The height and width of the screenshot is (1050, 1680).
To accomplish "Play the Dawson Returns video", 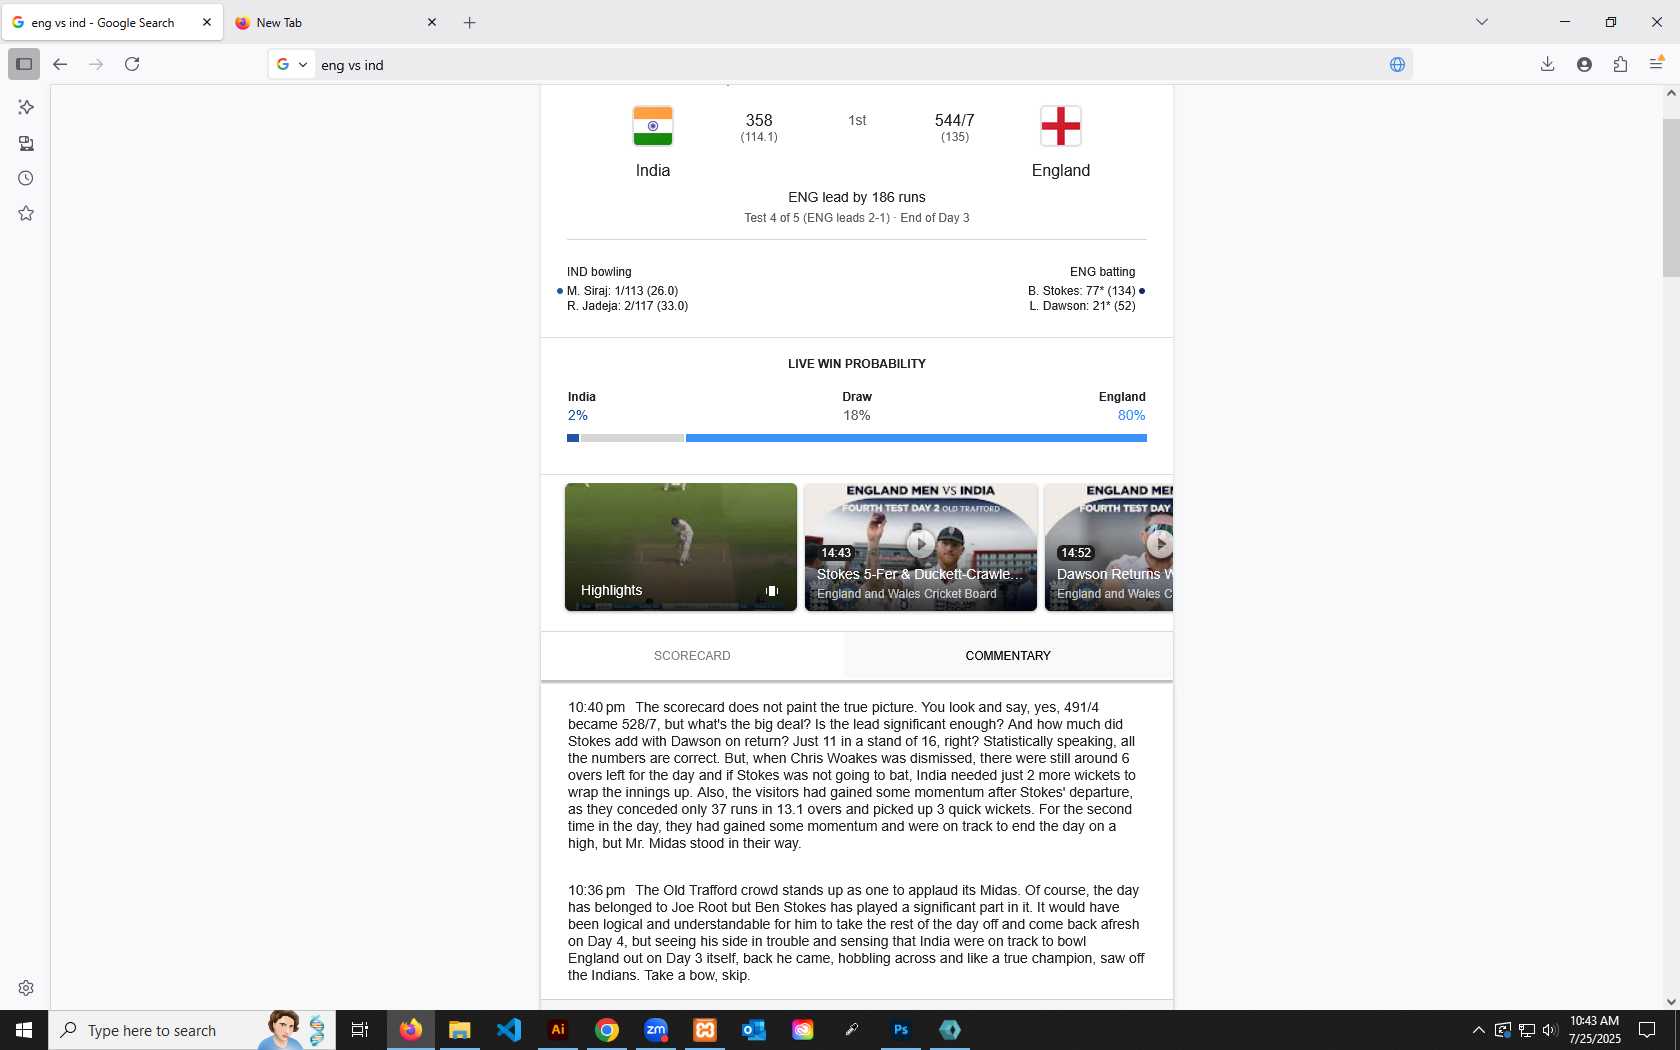I will (x=1109, y=547).
